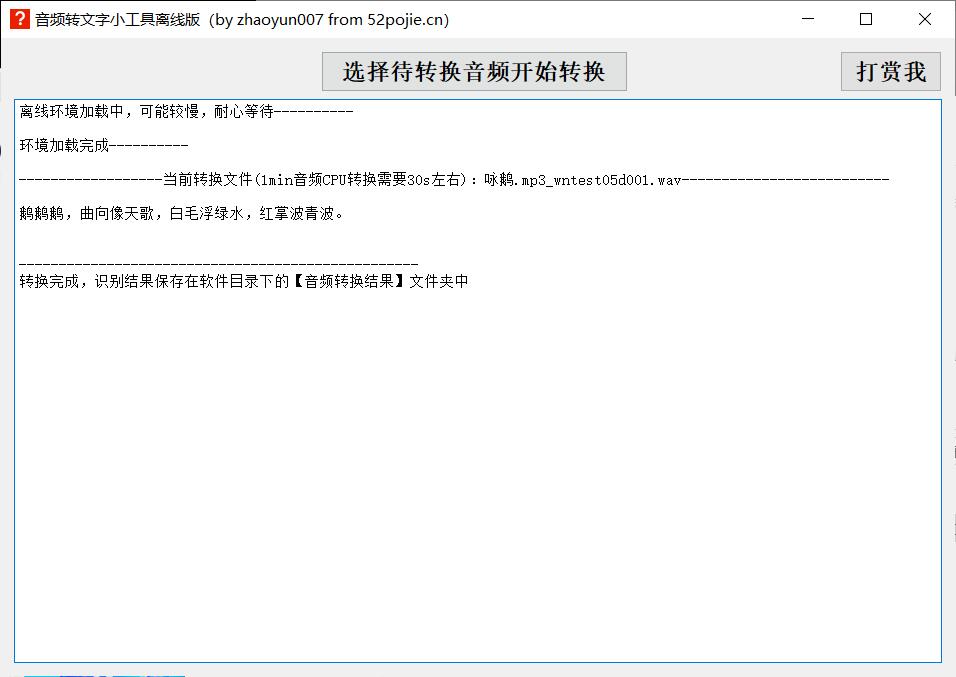The image size is (956, 677).
Task: Open the 打赏我 donate button
Action: (x=890, y=72)
